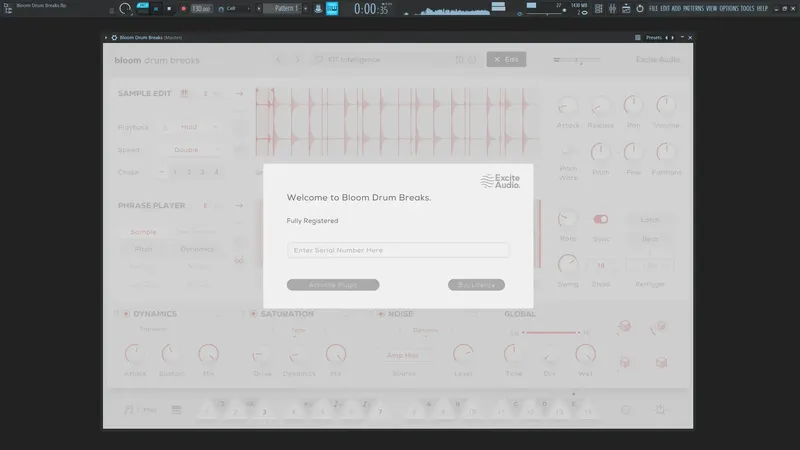Close the editor with the Edit button

(506, 60)
